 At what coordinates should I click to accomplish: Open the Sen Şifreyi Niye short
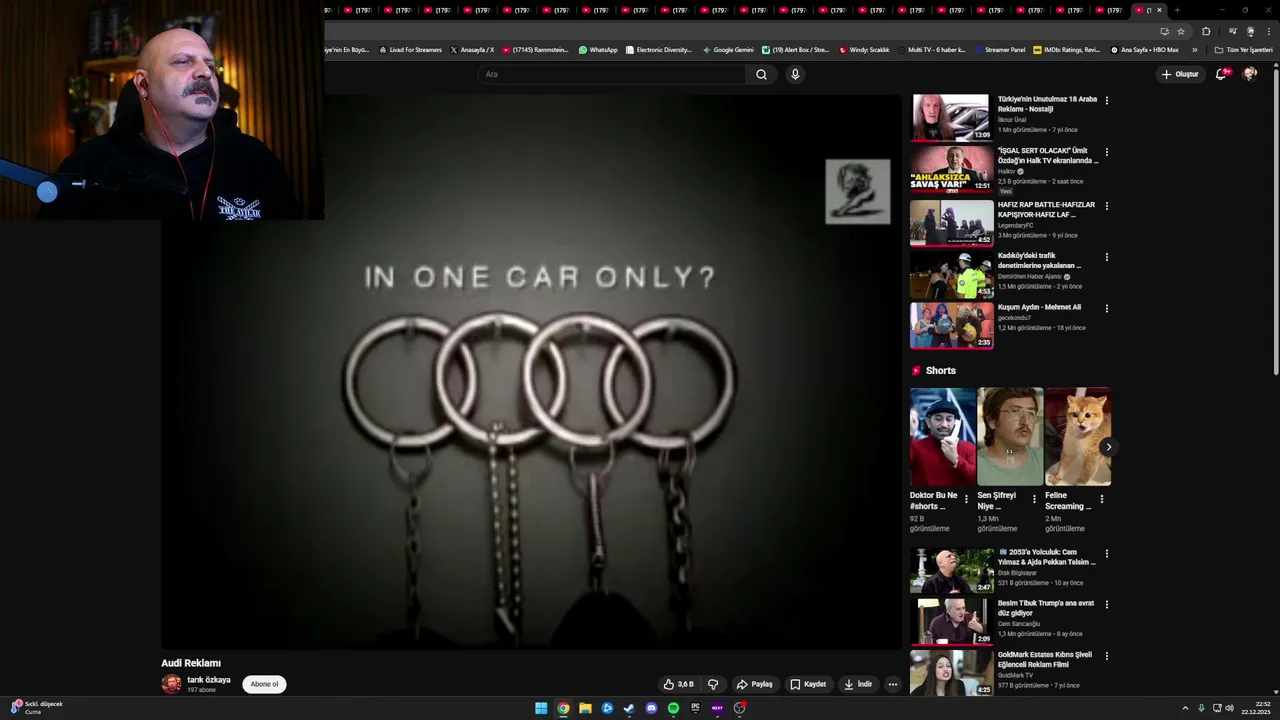tap(1010, 436)
